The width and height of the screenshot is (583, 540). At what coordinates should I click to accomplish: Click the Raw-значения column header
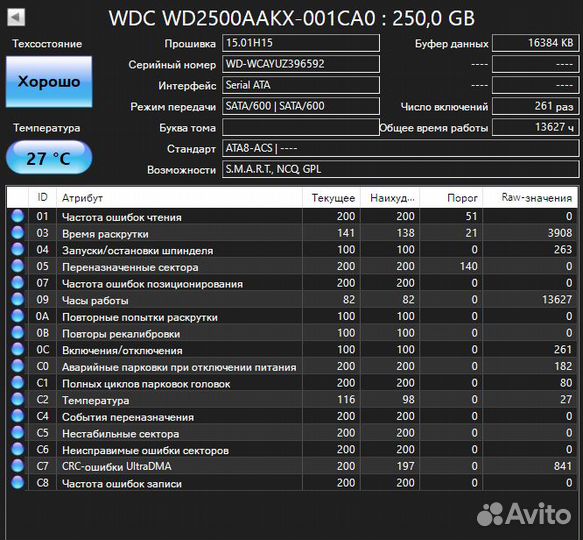(x=530, y=197)
